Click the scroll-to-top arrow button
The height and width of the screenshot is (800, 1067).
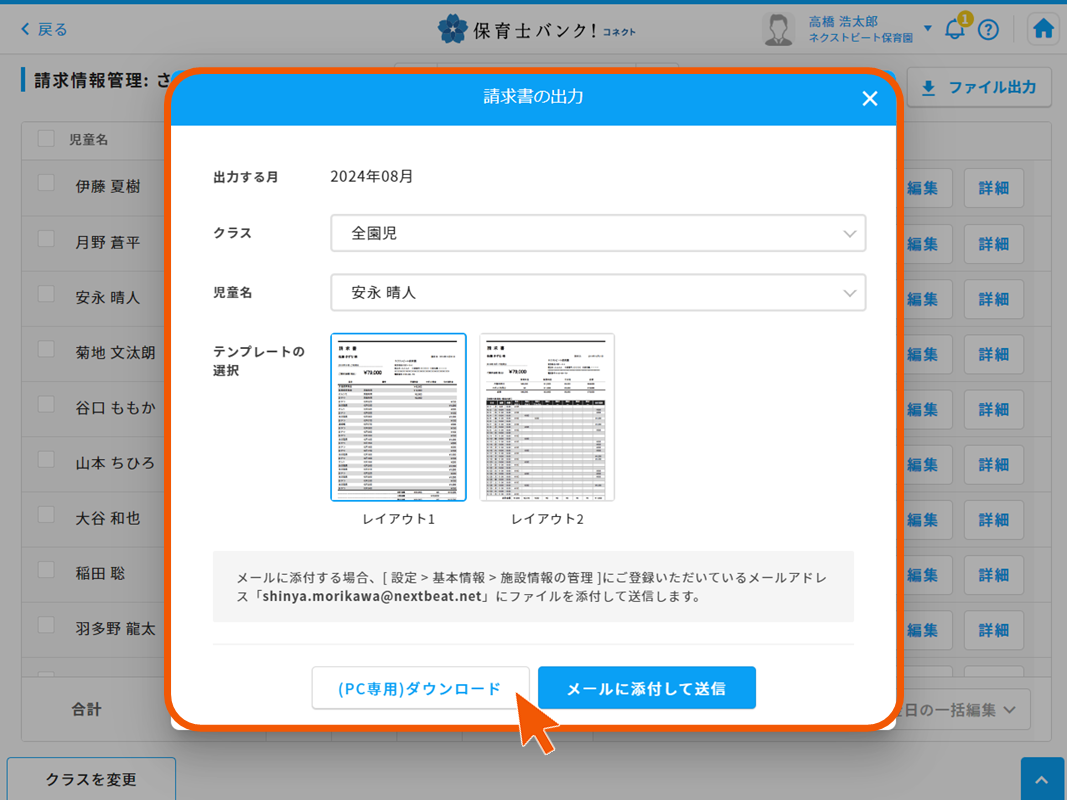pos(1042,777)
